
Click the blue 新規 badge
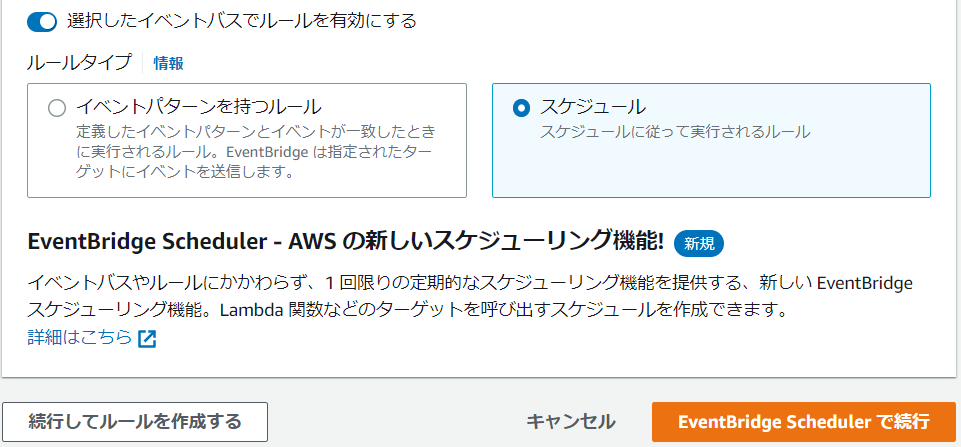[699, 243]
